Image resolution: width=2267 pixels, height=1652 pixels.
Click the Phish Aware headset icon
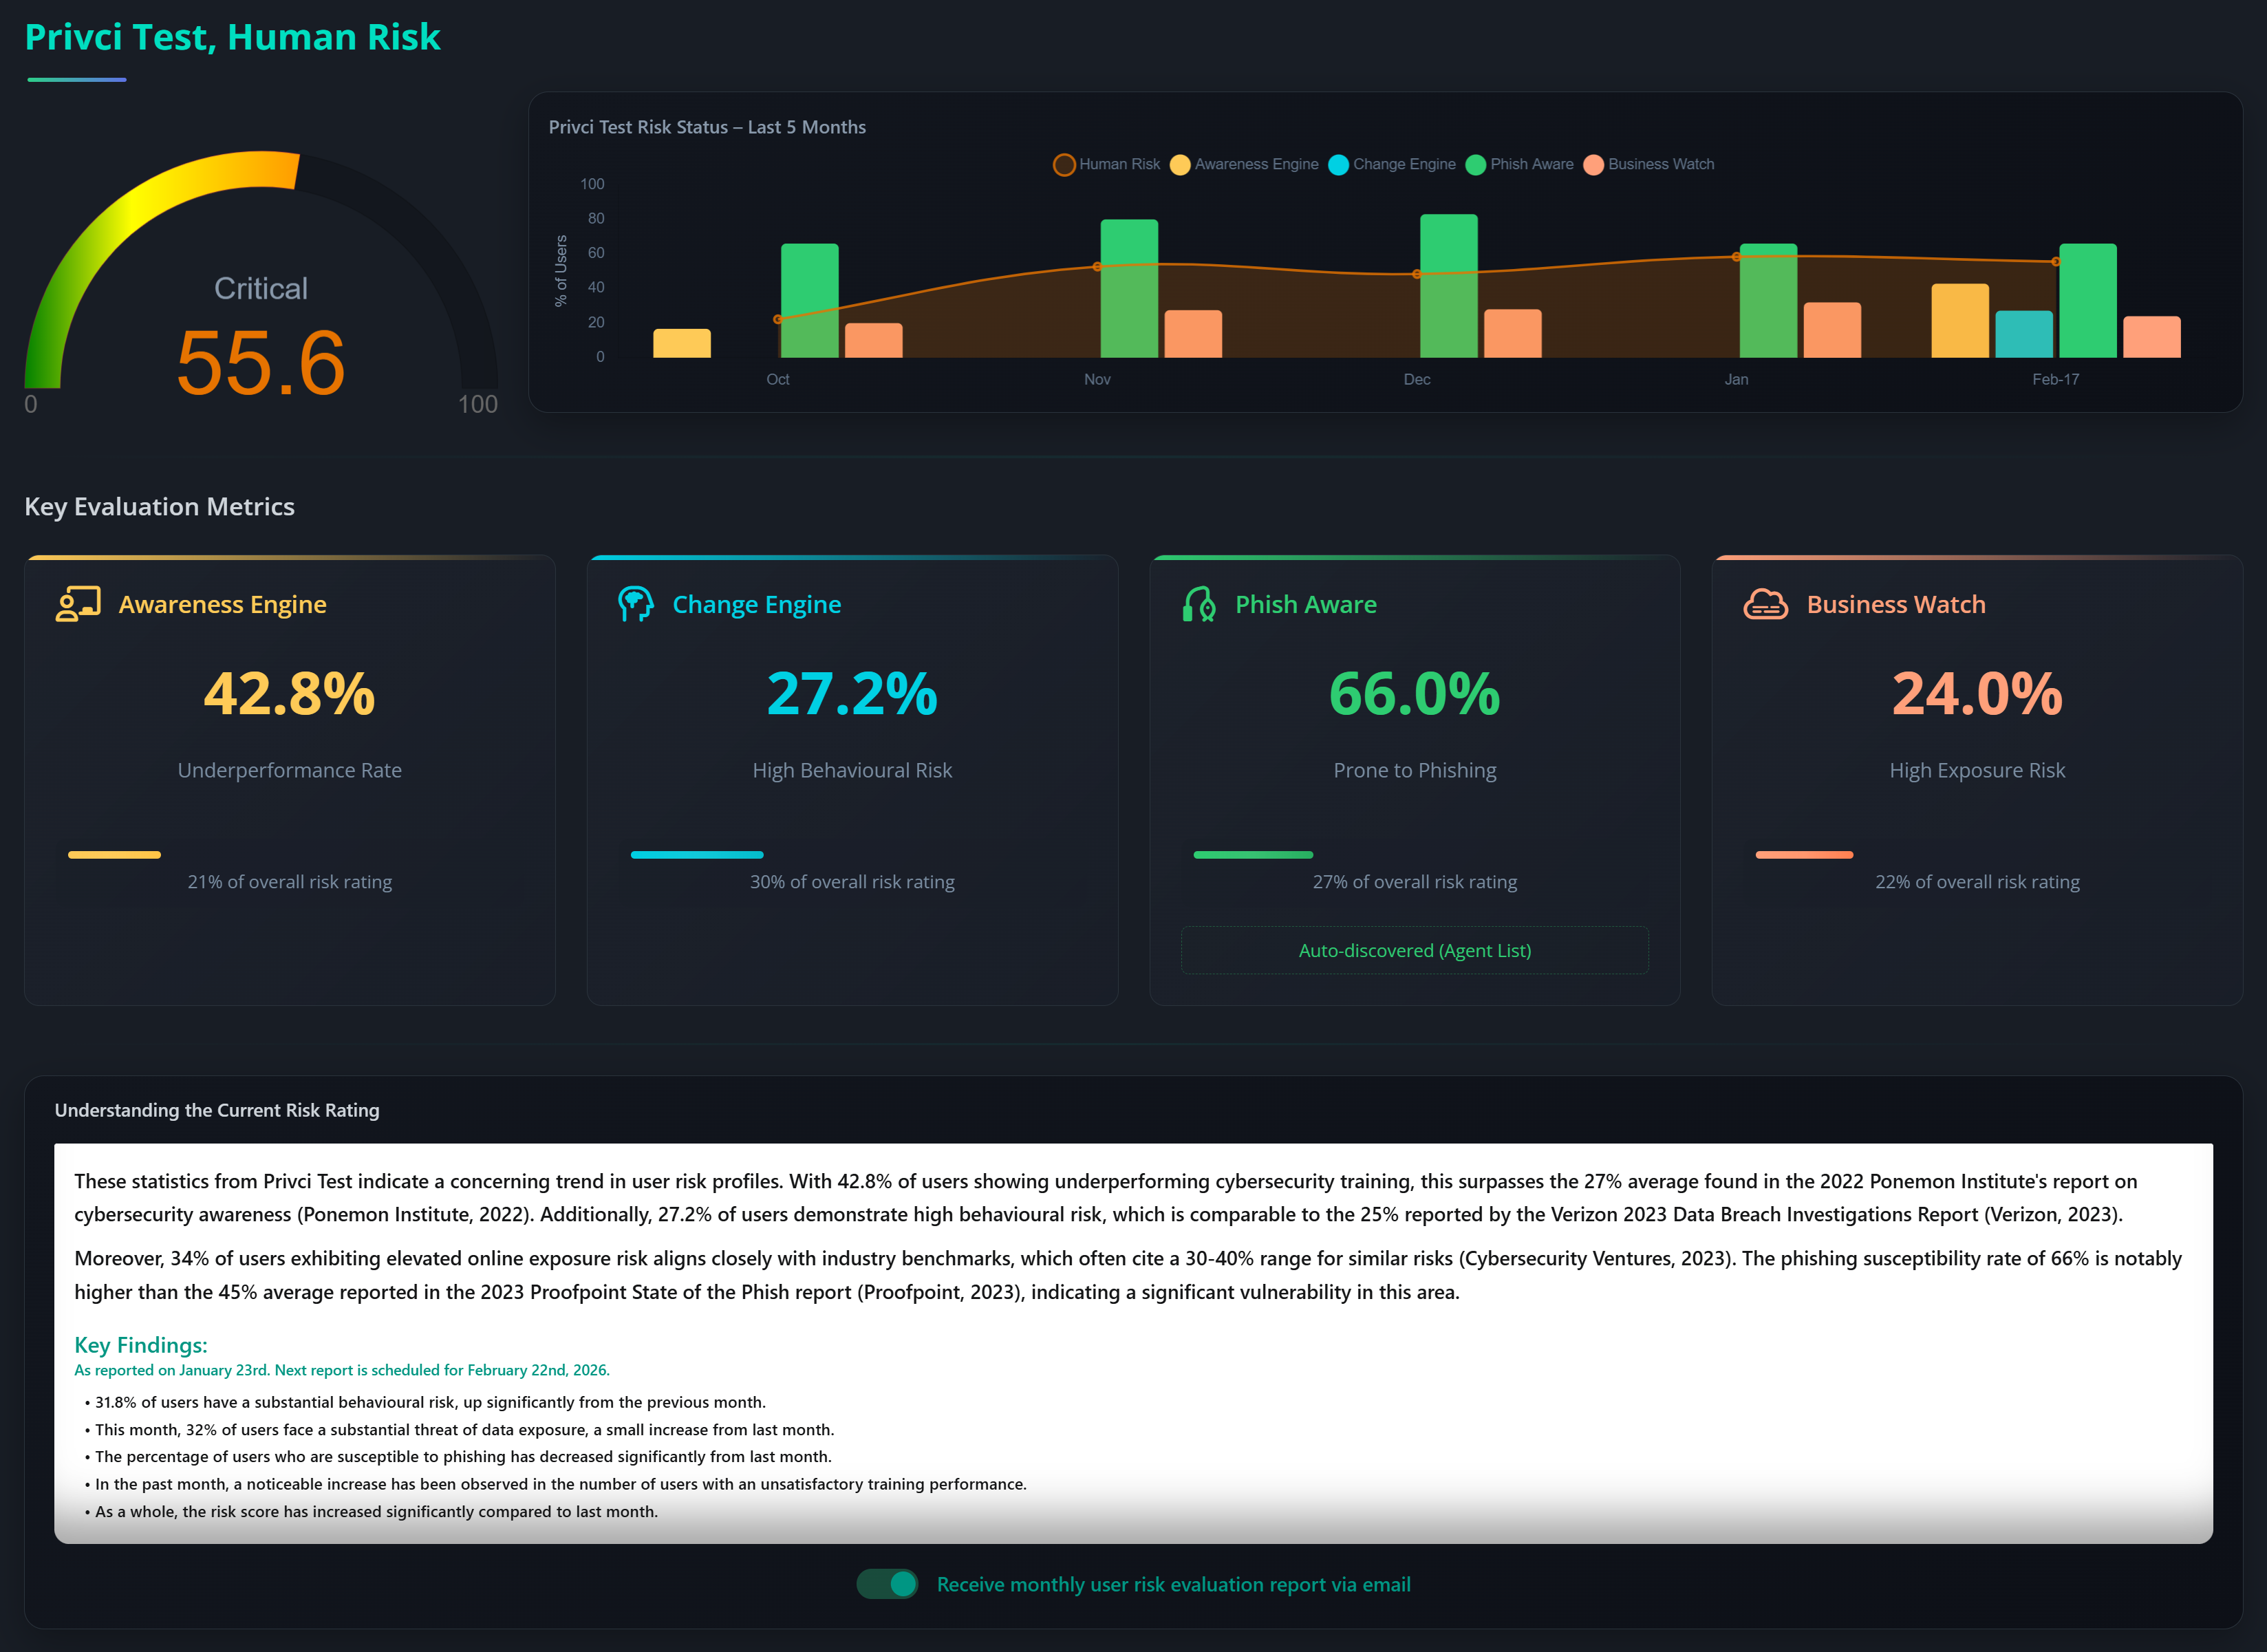(1198, 604)
